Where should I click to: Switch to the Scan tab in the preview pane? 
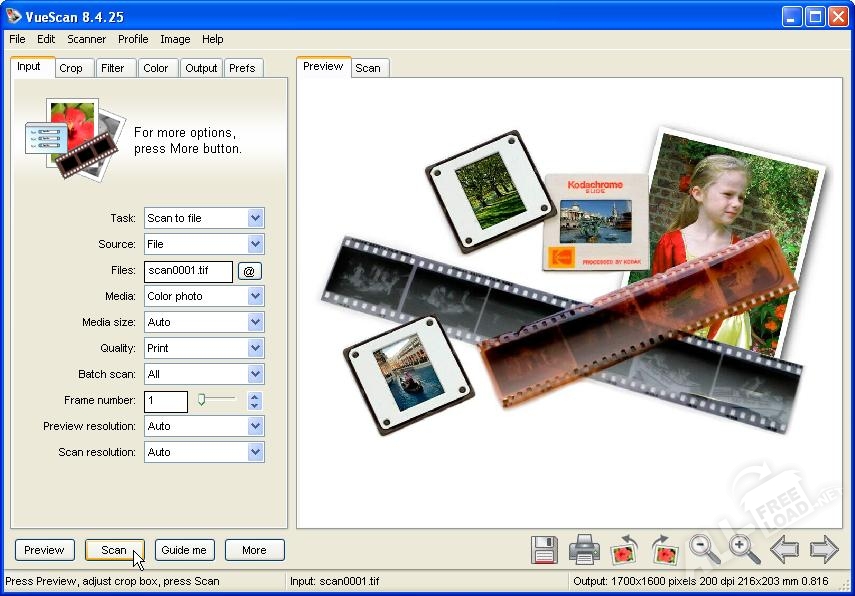point(368,68)
